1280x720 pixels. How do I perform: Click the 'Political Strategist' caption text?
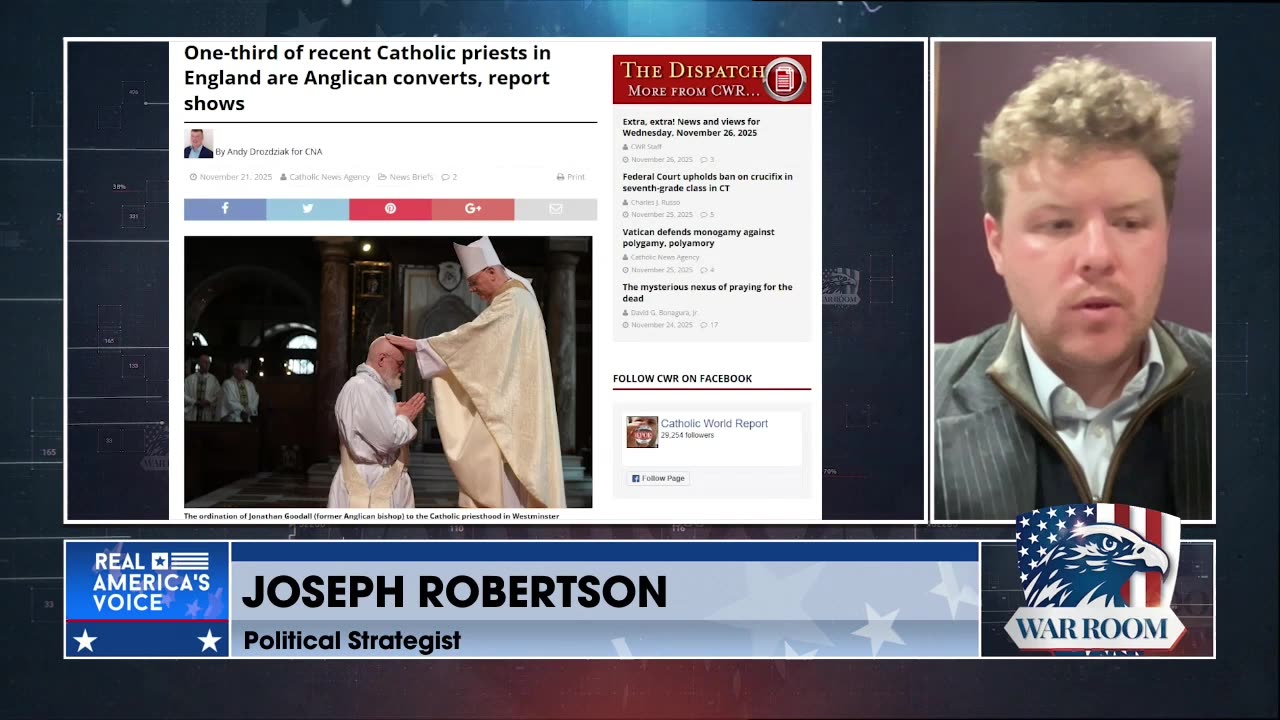352,640
